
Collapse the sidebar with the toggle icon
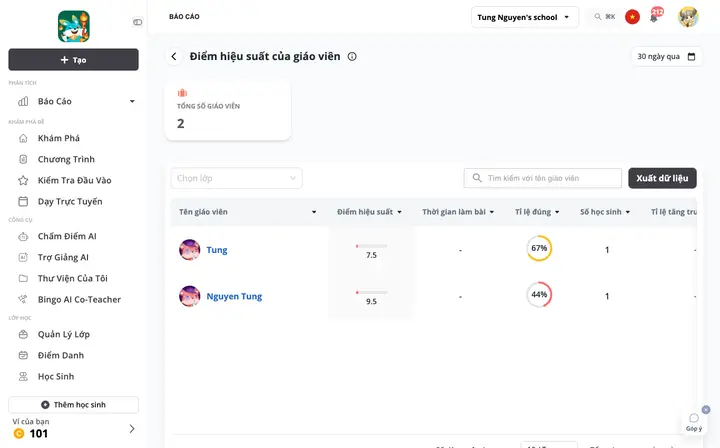click(137, 22)
